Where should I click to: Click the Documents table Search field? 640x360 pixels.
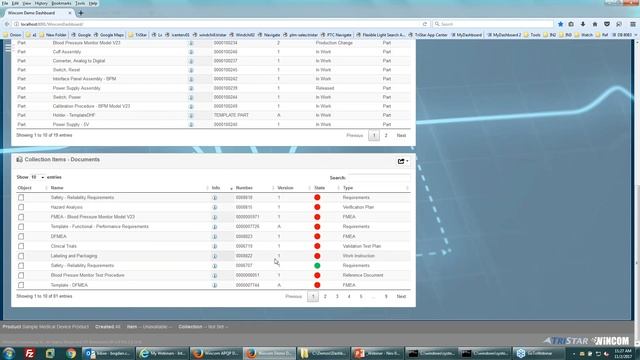pos(379,178)
